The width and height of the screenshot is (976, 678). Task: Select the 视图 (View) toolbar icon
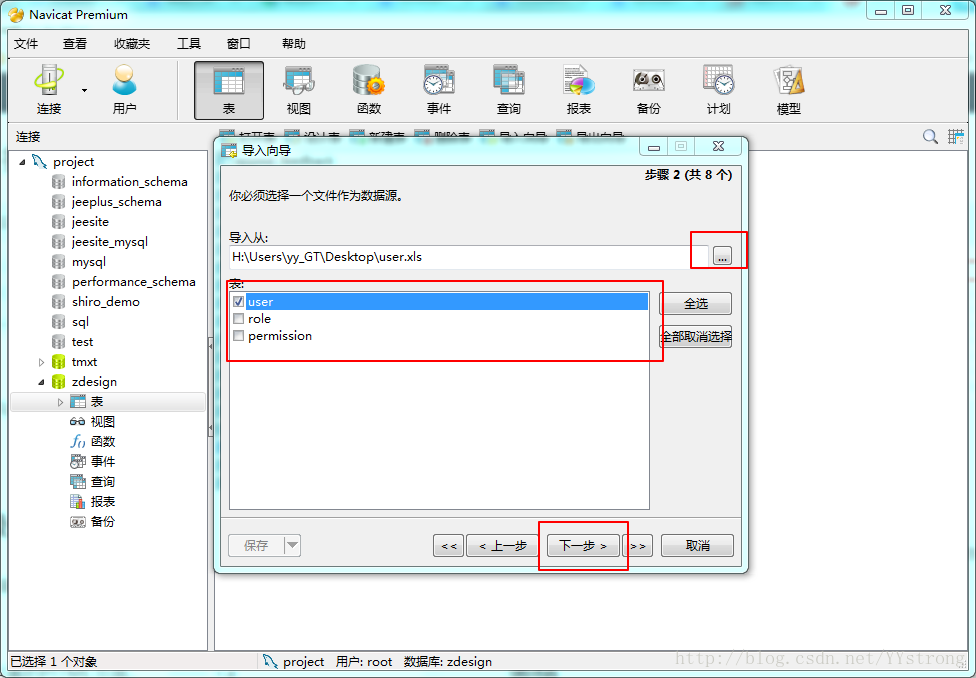point(298,90)
